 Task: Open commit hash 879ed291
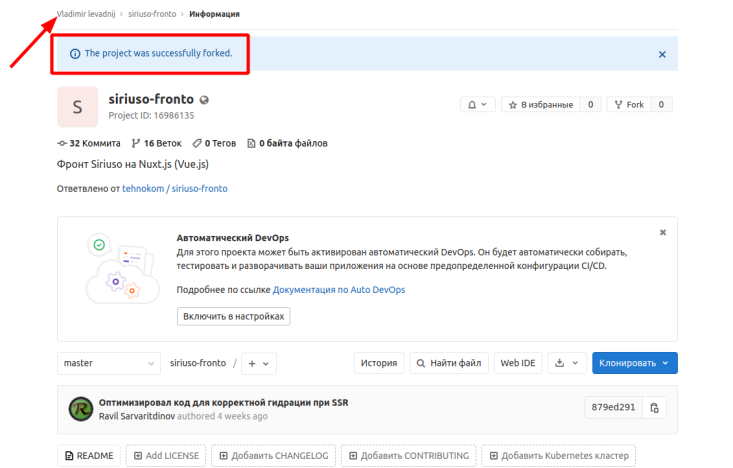point(613,408)
